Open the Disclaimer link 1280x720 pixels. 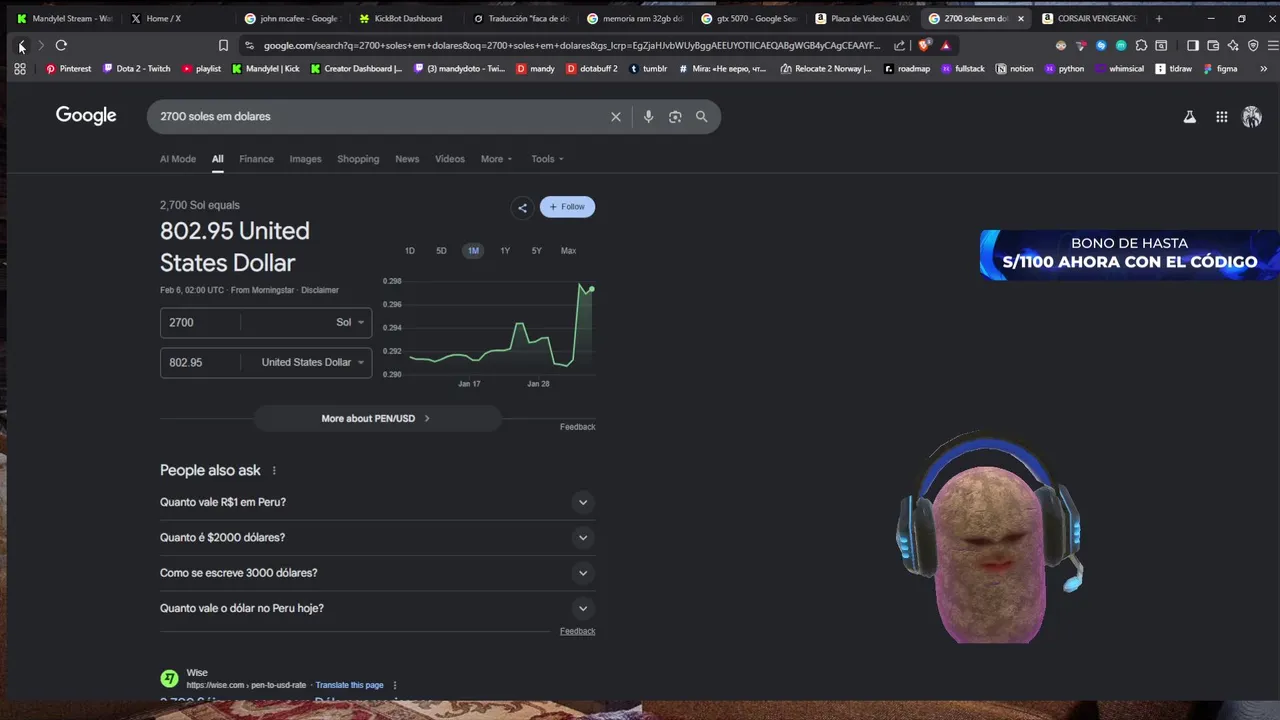[x=320, y=290]
